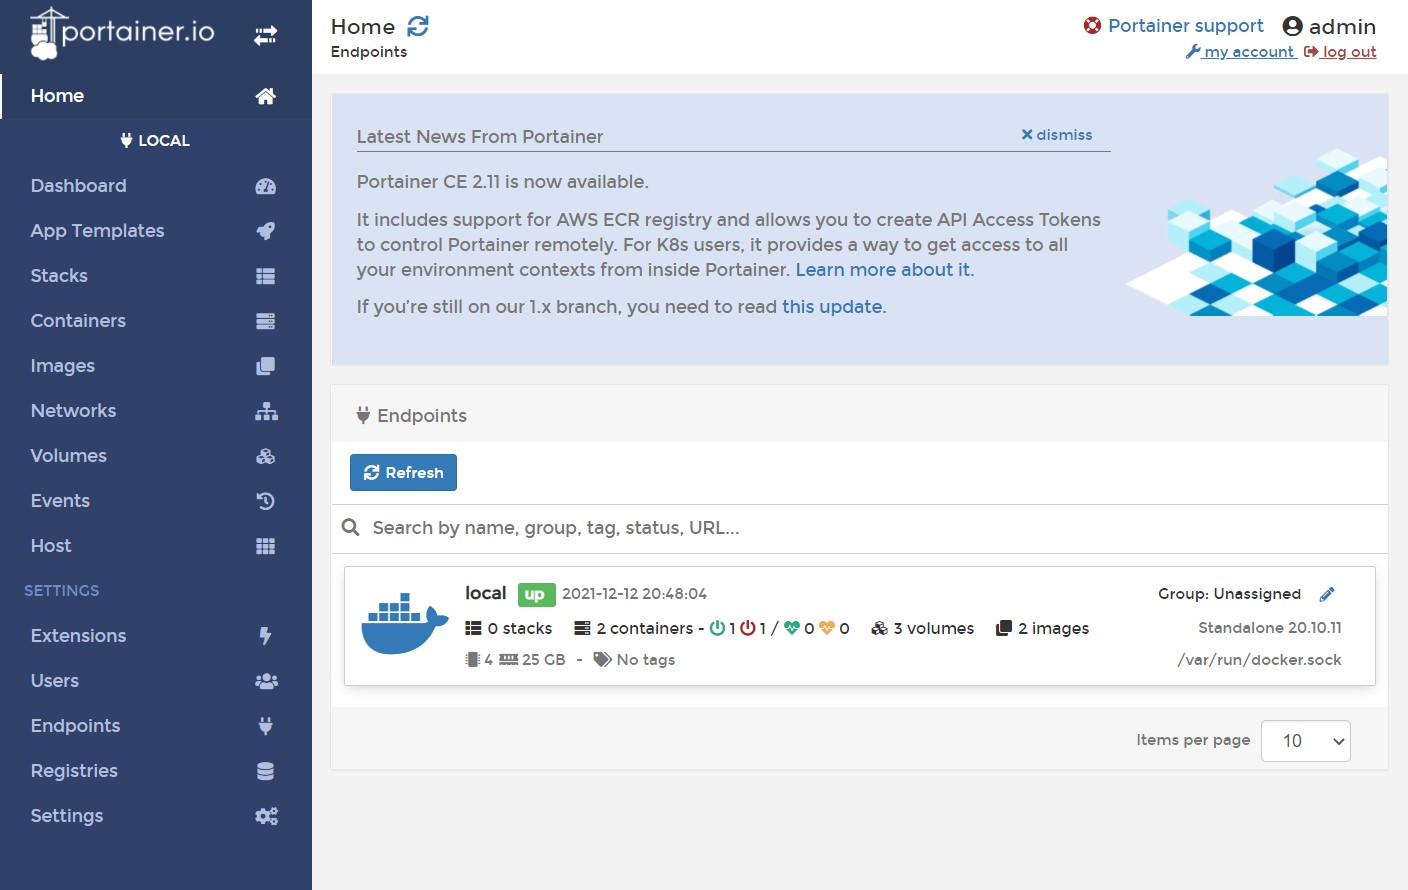Screen dimensions: 1408x890
Task: Go to Containers in the sidebar
Action: [x=156, y=321]
